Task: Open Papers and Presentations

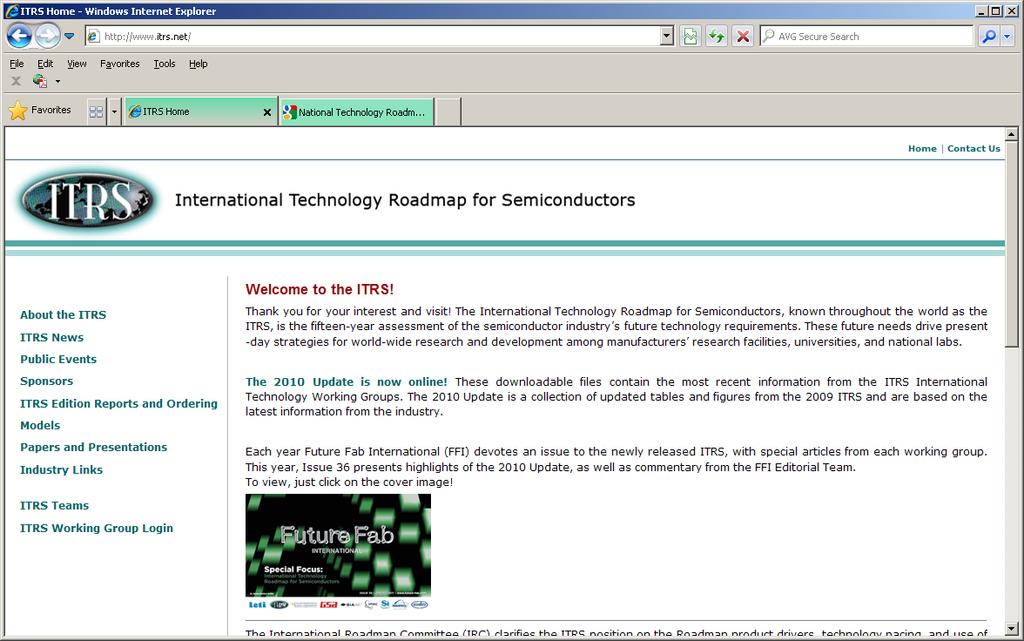Action: click(x=93, y=447)
